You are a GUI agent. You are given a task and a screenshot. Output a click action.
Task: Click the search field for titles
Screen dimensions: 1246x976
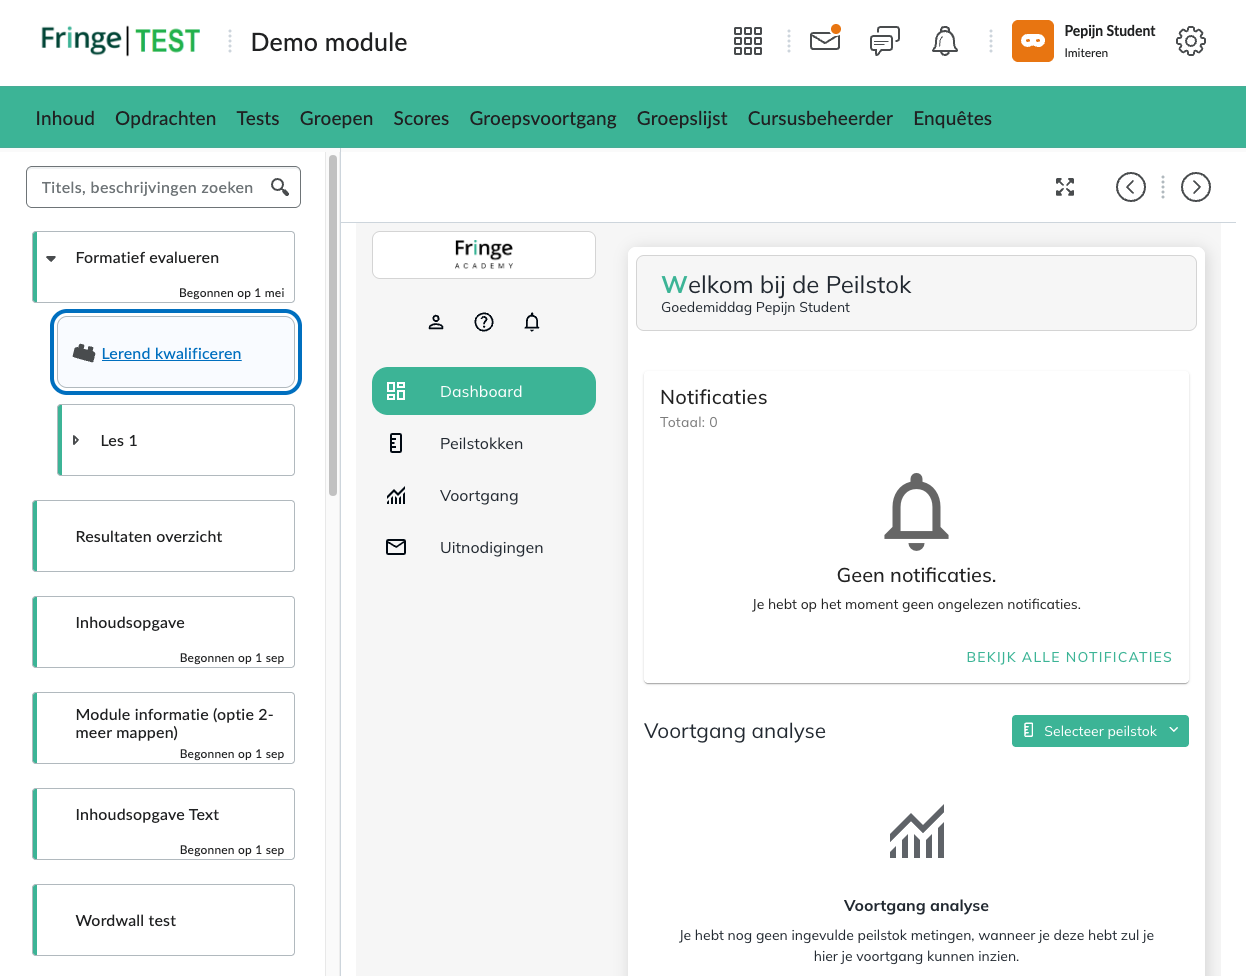pos(148,187)
